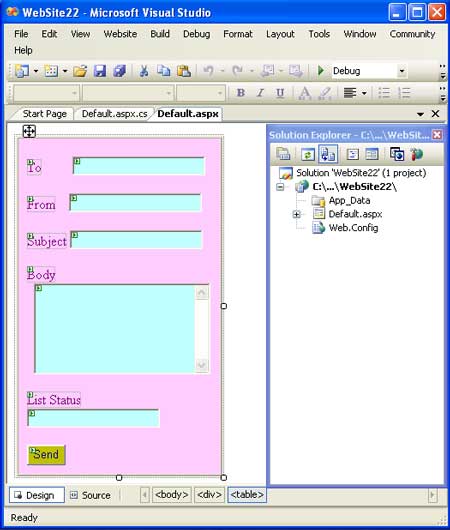This screenshot has width=450, height=530.
Task: Open the alignment dropdown arrow
Action: (x=364, y=93)
